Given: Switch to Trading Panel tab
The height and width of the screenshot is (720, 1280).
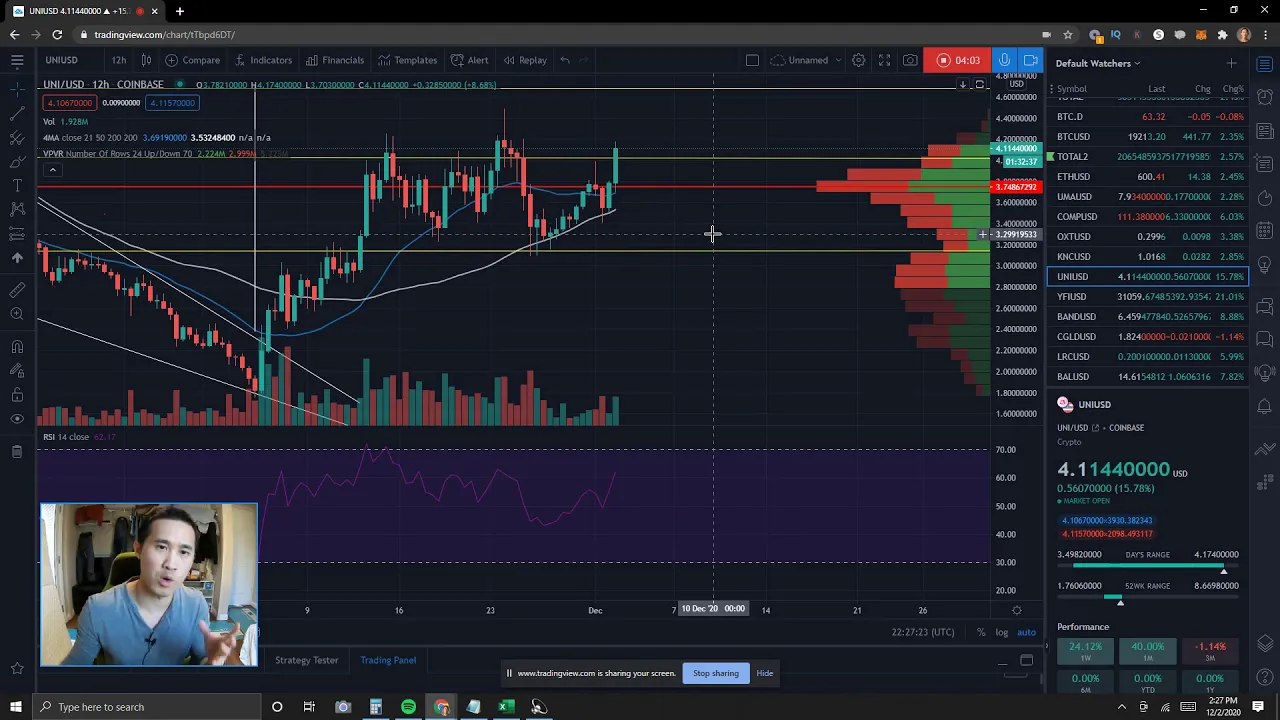Looking at the screenshot, I should (388, 660).
